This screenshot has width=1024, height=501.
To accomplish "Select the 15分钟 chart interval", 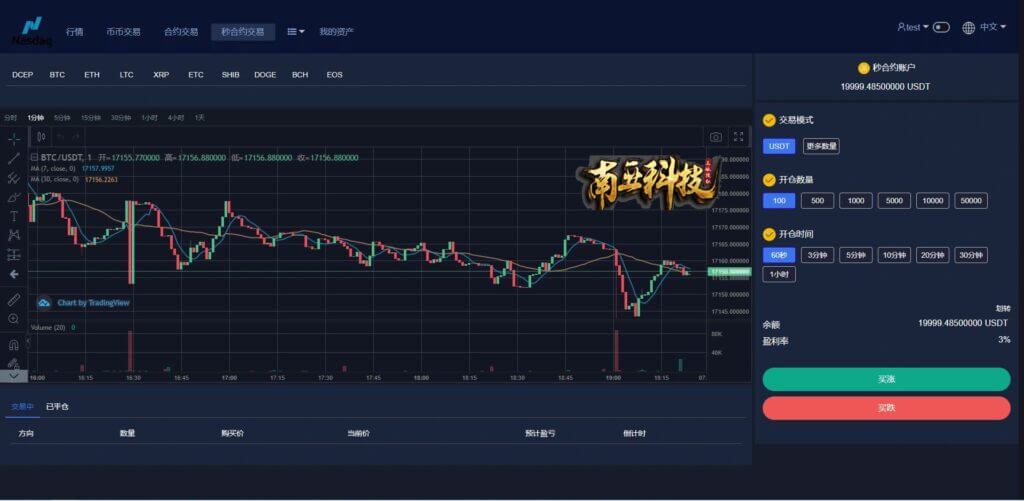I will 91,118.
